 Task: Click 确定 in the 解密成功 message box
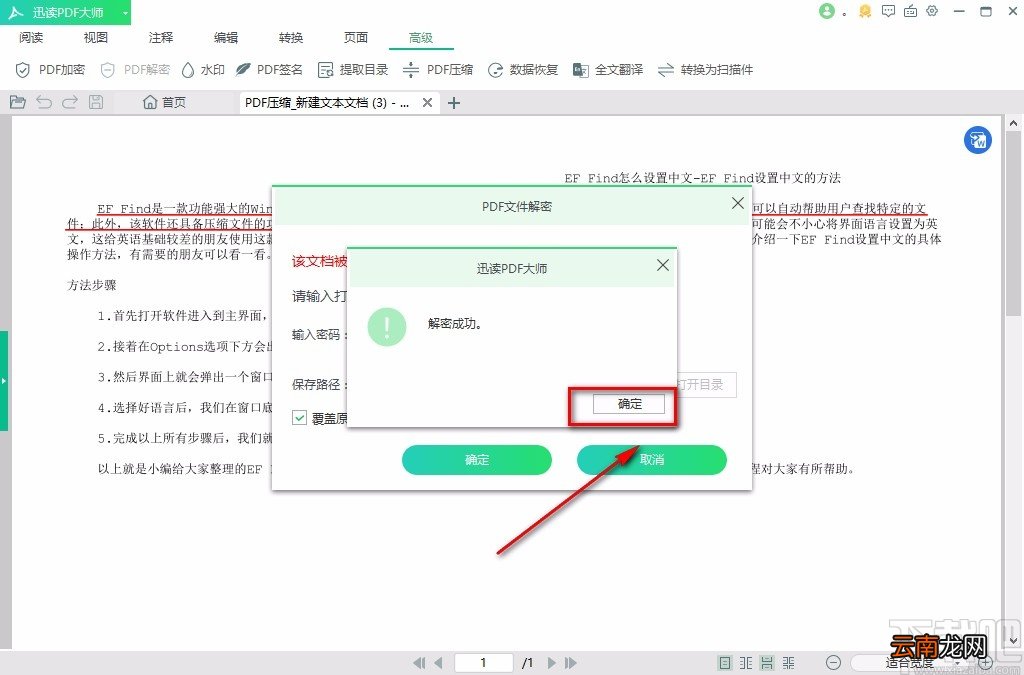click(629, 404)
